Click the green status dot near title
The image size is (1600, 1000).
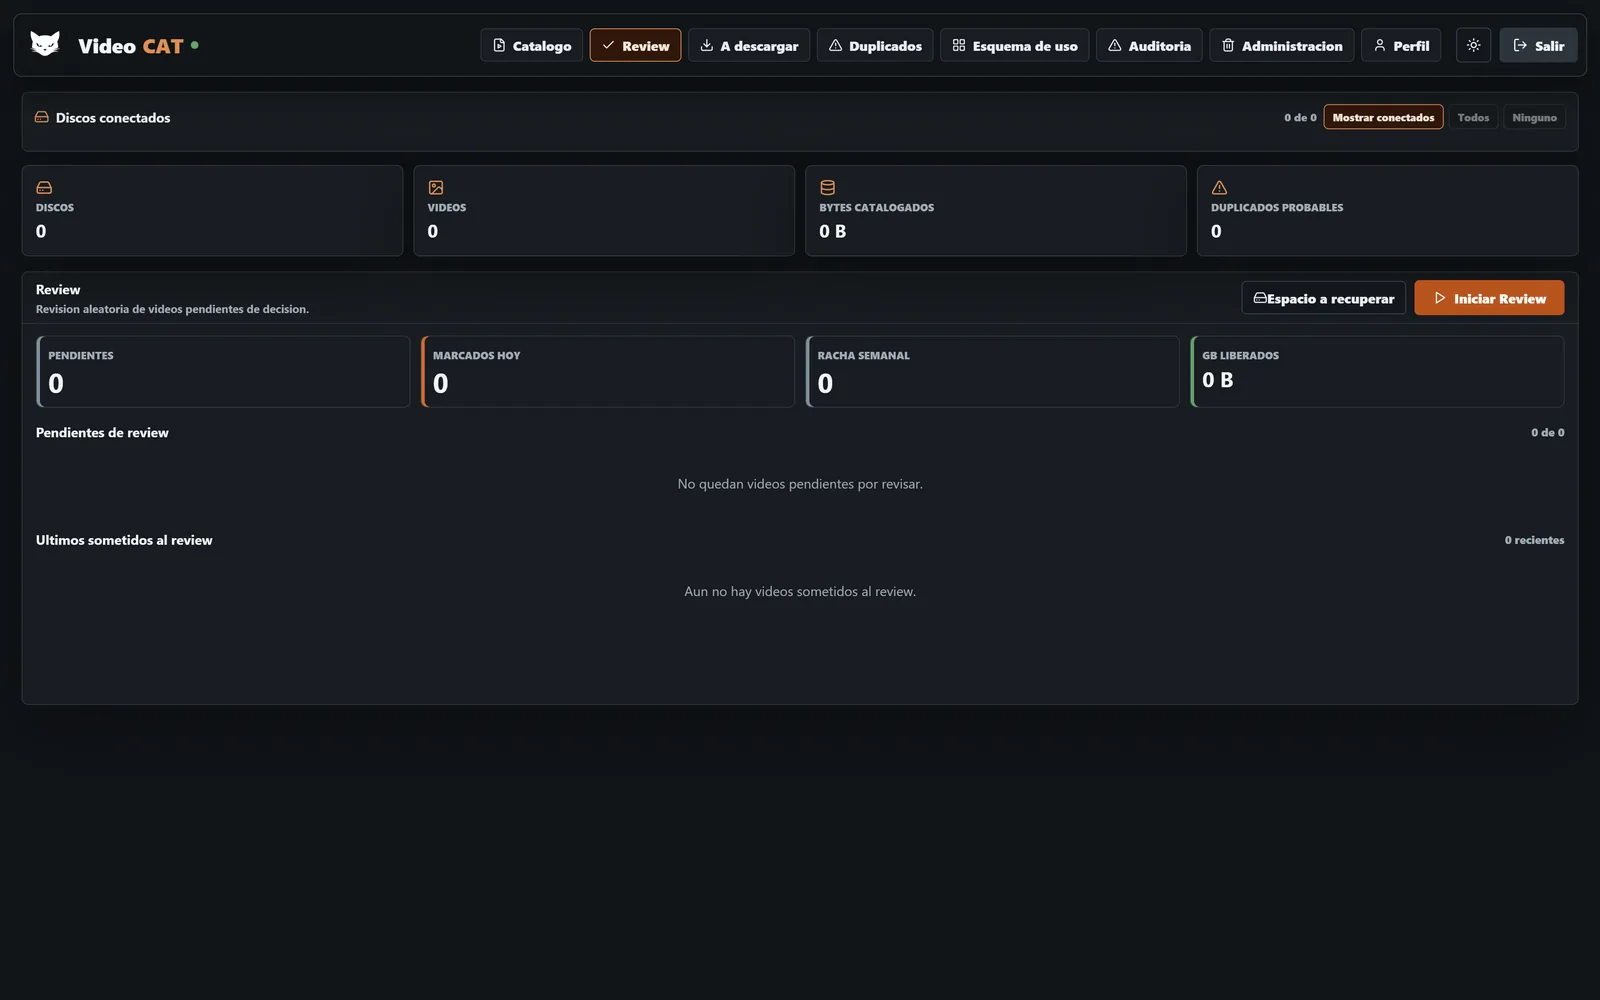pos(194,45)
